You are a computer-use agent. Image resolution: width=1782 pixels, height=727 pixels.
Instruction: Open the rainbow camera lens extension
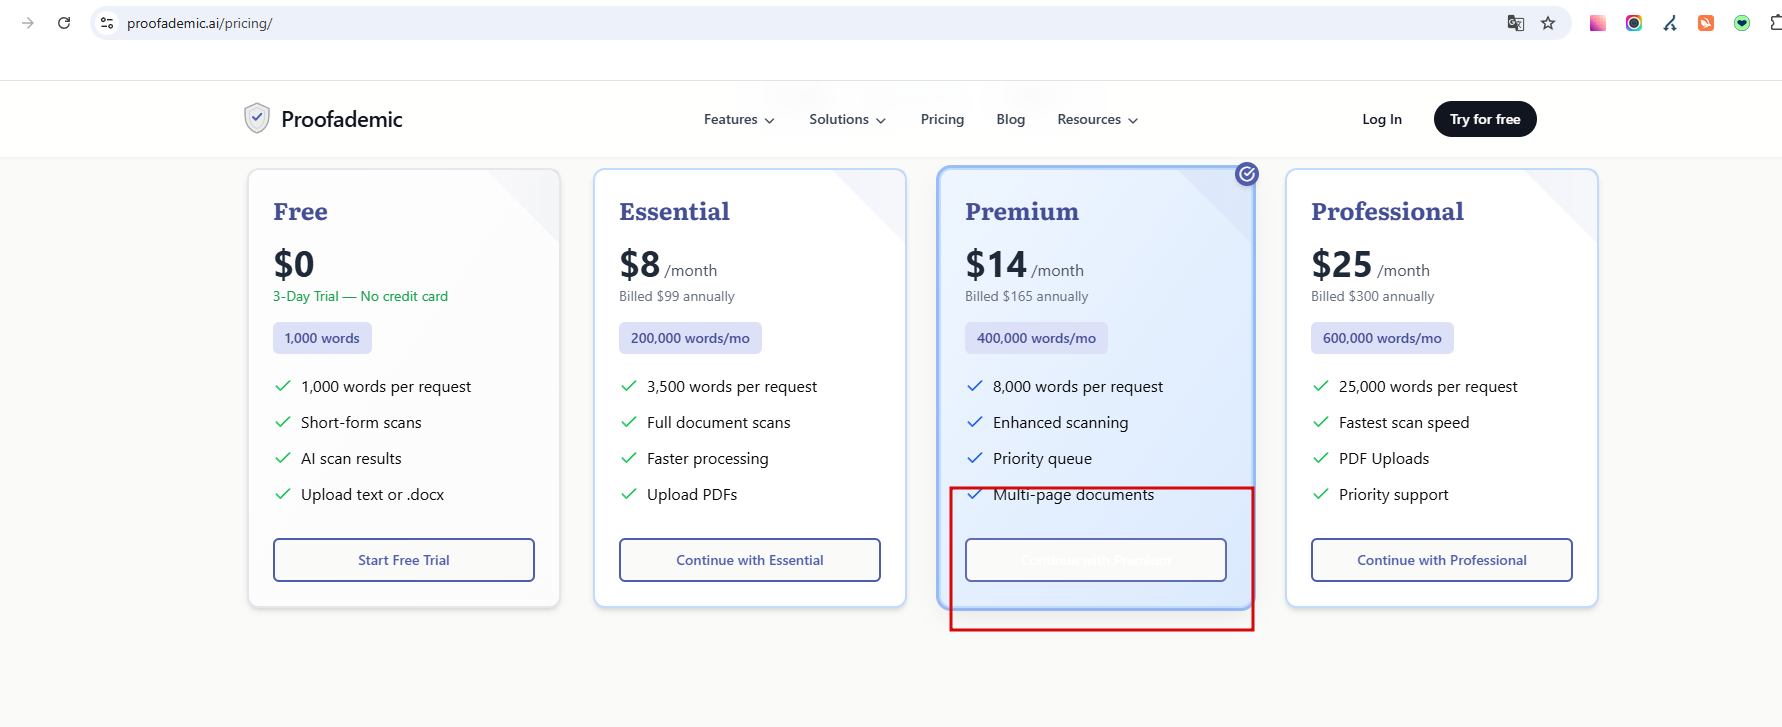[x=1634, y=23]
